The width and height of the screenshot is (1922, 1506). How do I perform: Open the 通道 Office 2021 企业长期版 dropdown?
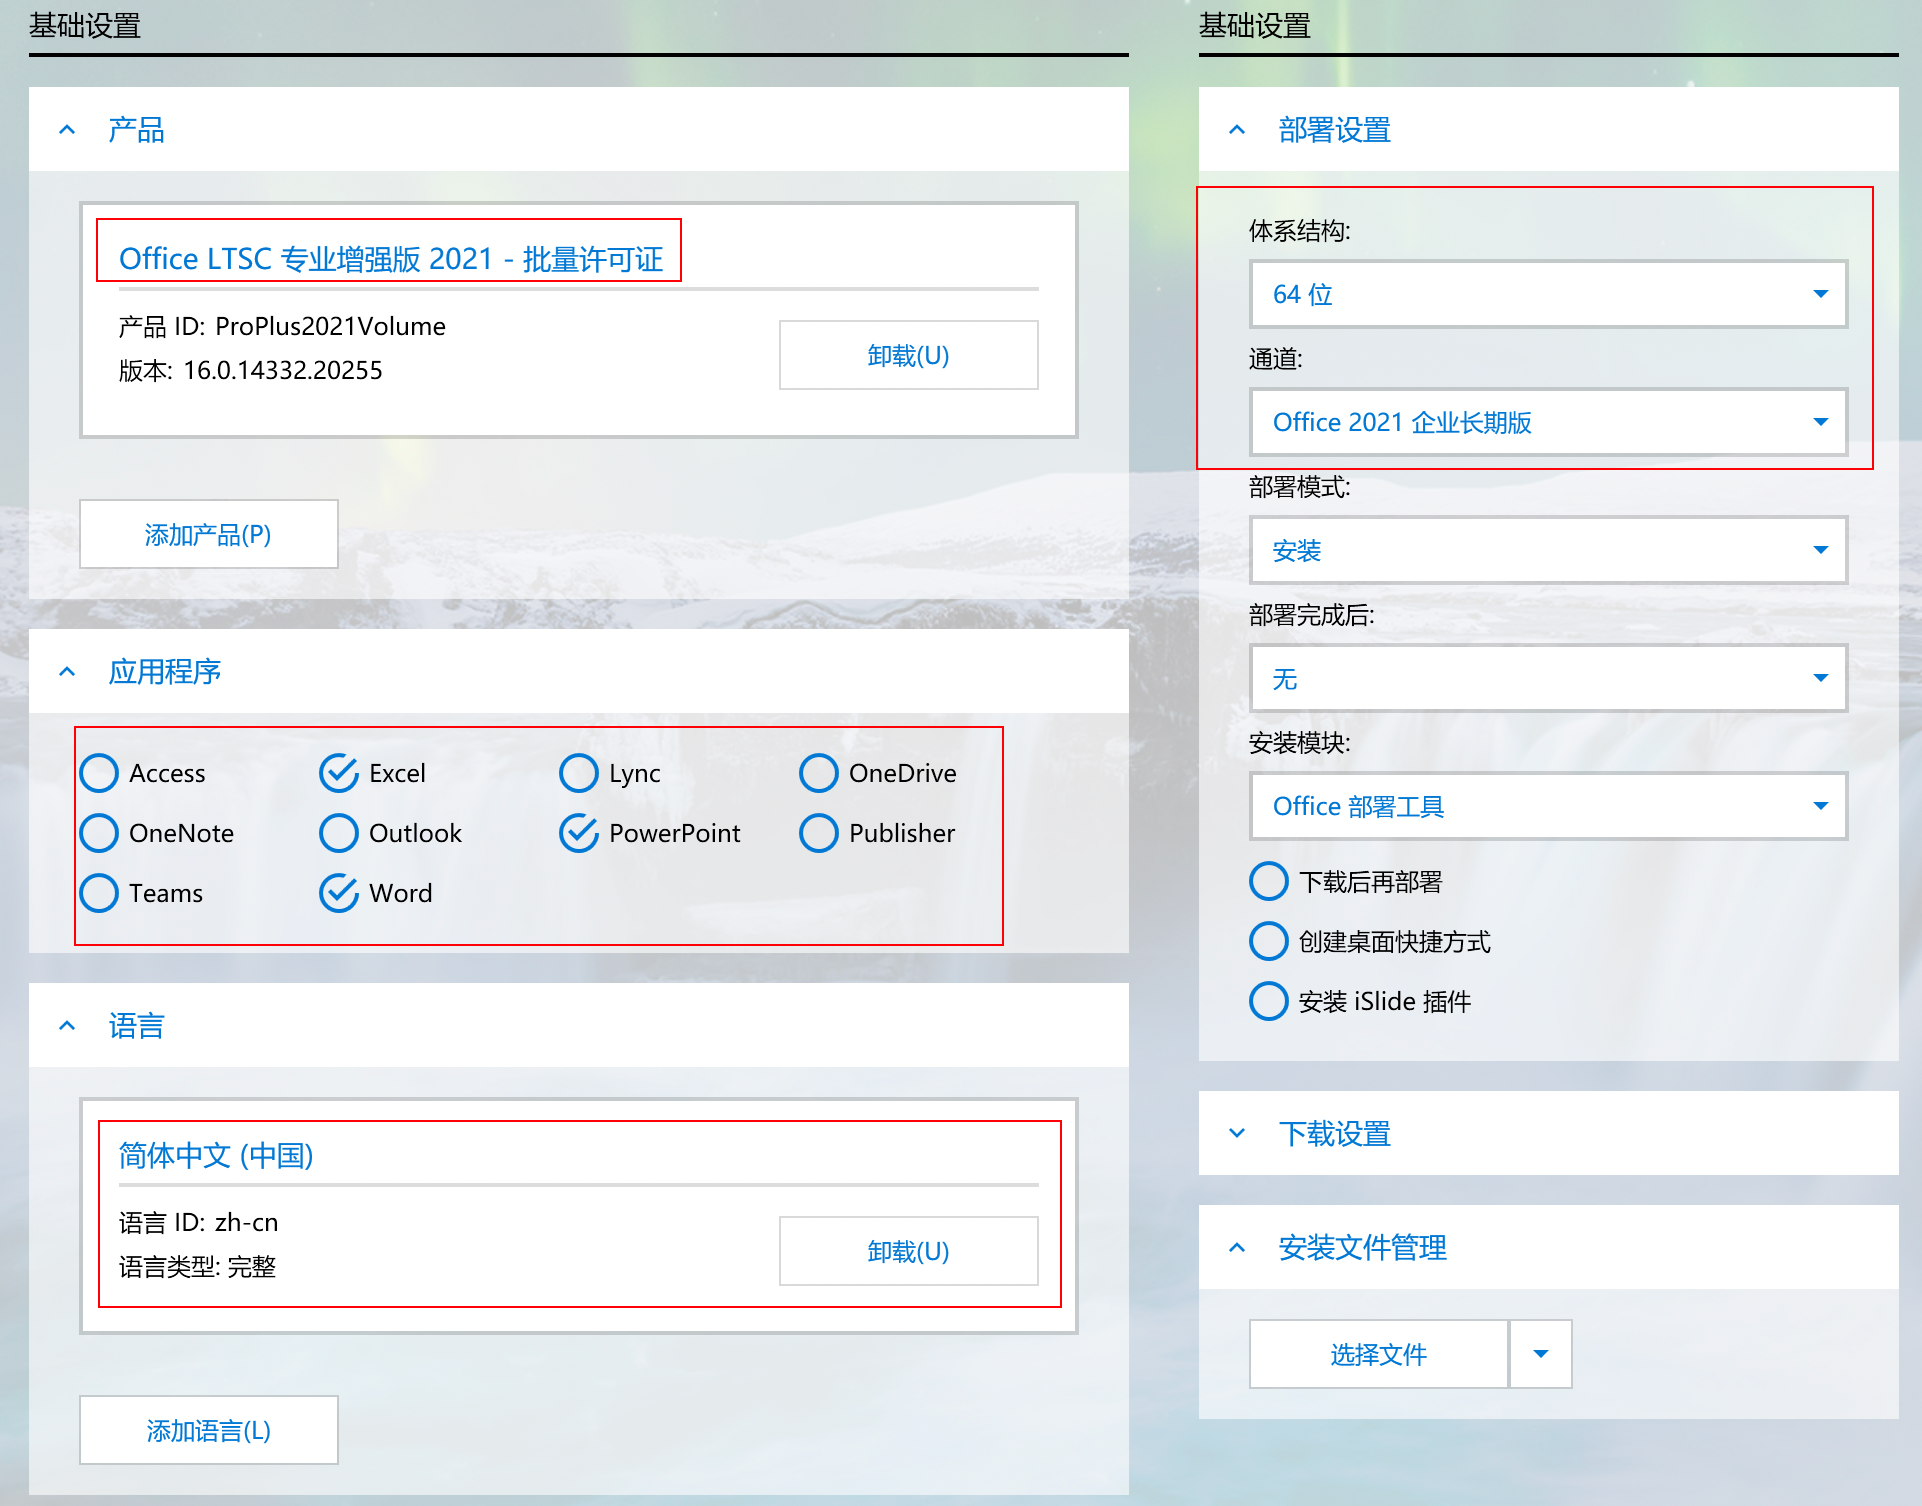[1548, 422]
